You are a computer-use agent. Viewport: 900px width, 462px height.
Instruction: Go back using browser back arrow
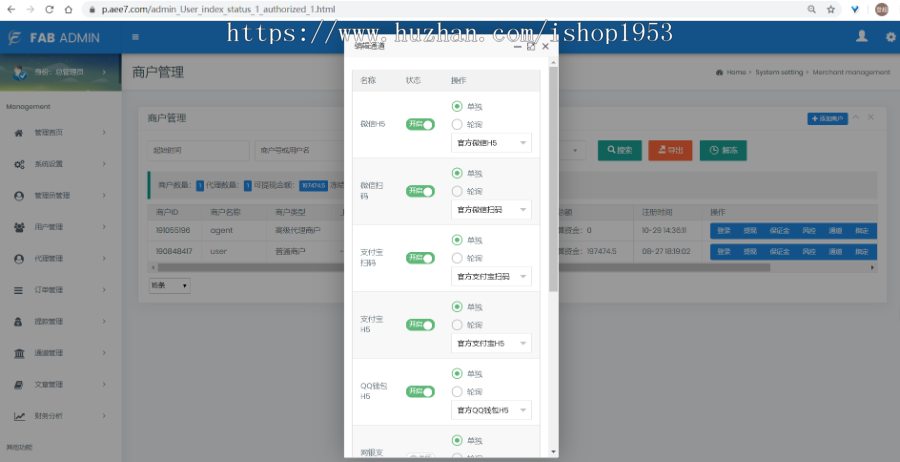(11, 9)
